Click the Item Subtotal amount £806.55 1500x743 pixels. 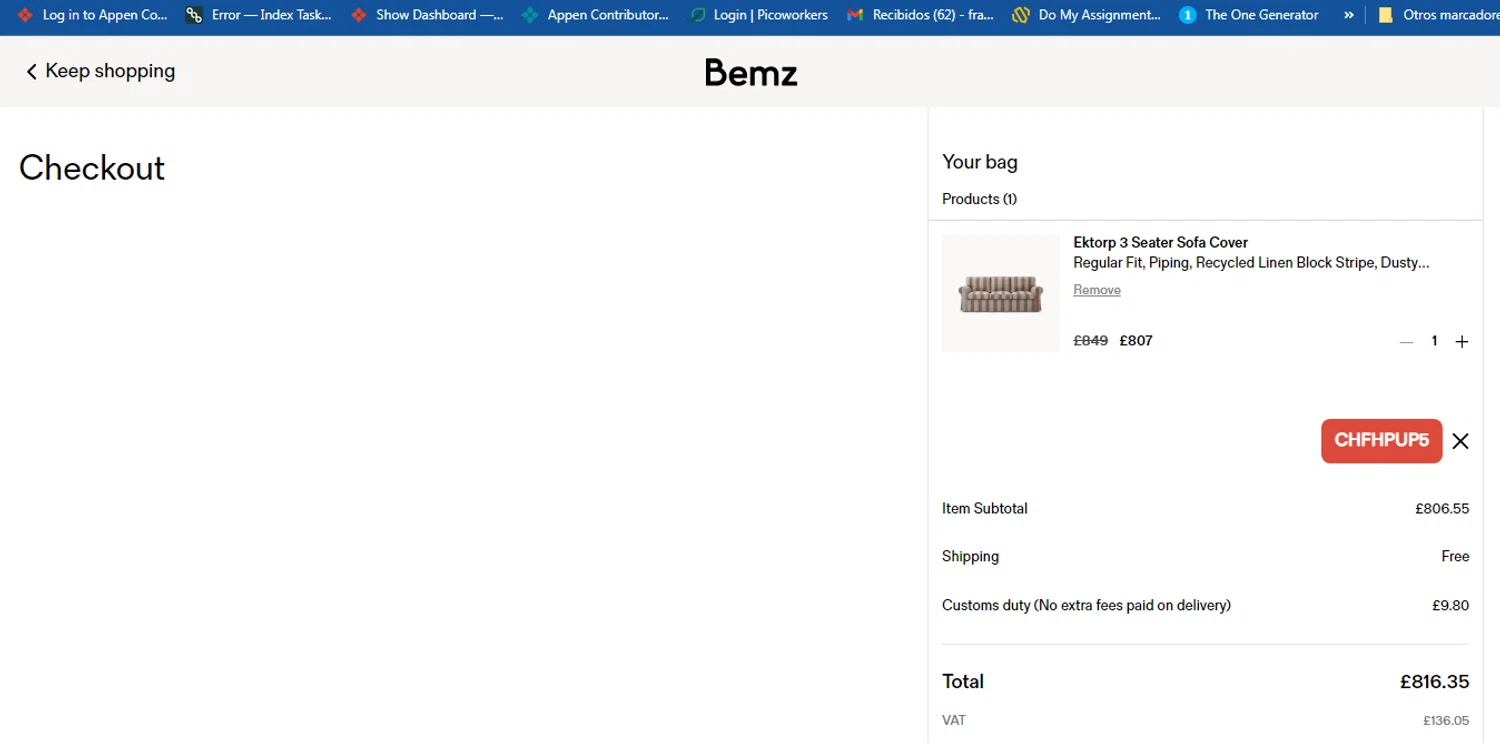click(x=1442, y=509)
